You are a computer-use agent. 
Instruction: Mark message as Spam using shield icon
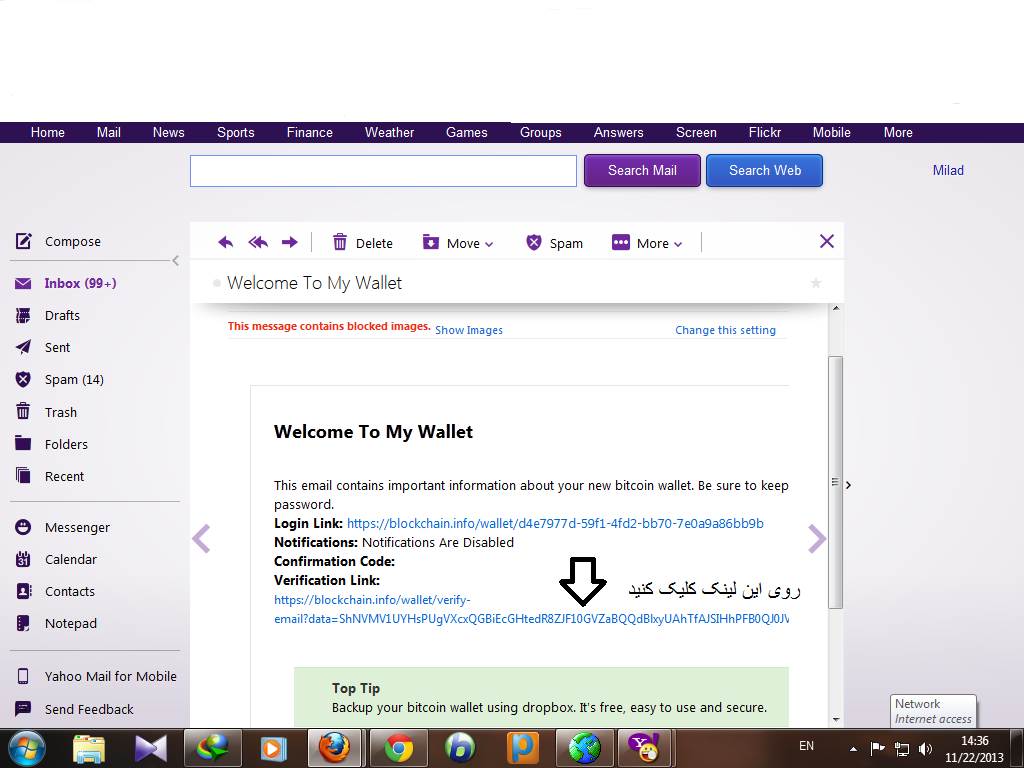coord(534,242)
